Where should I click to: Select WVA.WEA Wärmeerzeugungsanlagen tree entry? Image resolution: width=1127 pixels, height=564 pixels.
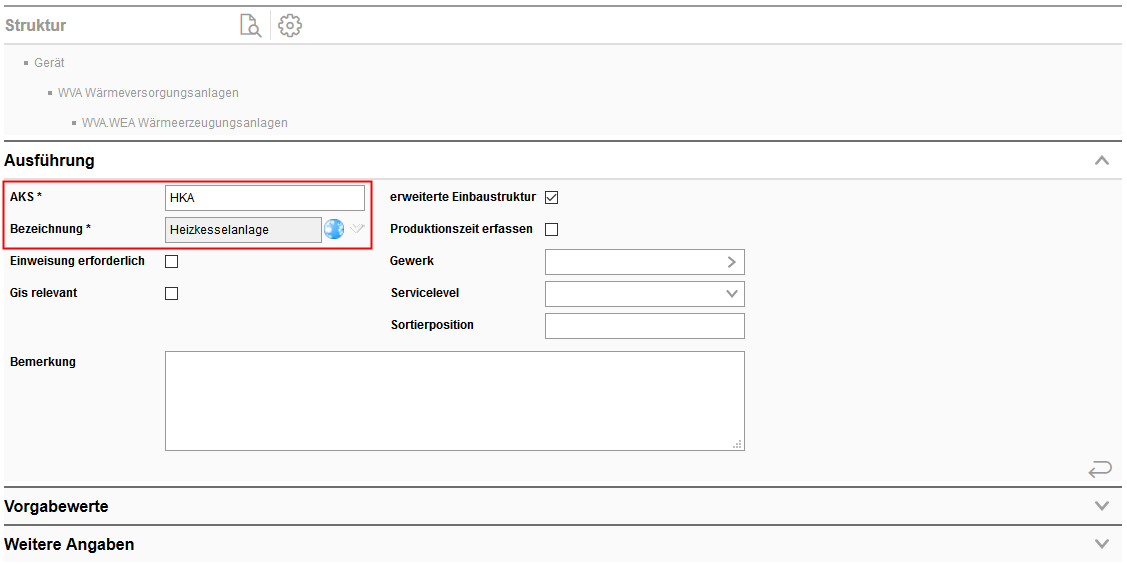pyautogui.click(x=184, y=123)
